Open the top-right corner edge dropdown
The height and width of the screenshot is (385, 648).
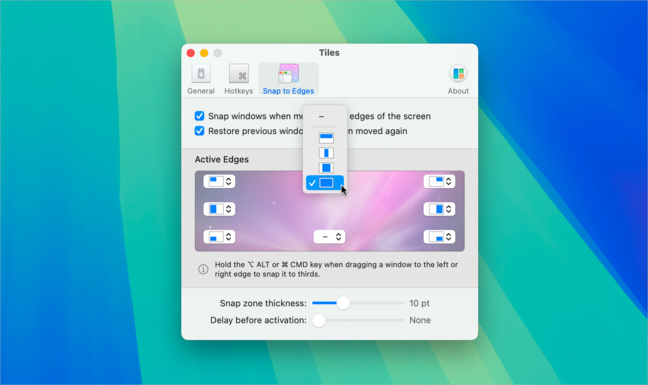pyautogui.click(x=439, y=181)
